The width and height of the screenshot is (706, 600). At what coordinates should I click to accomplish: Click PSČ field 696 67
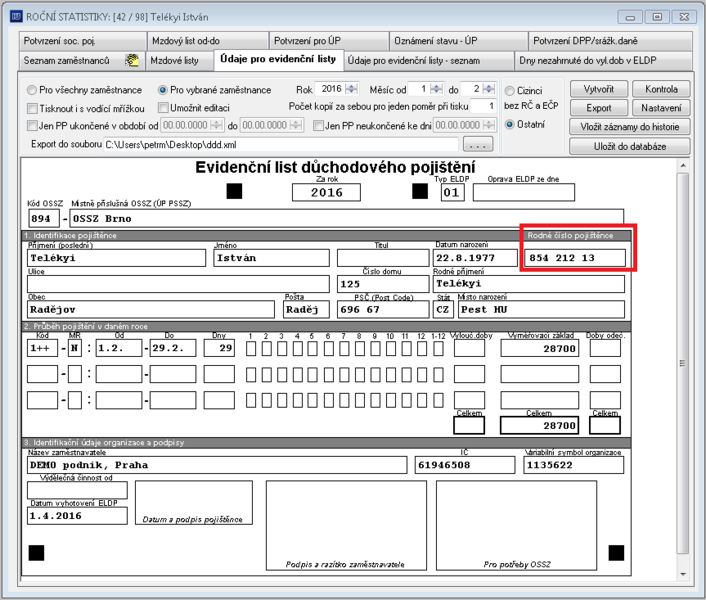(383, 310)
